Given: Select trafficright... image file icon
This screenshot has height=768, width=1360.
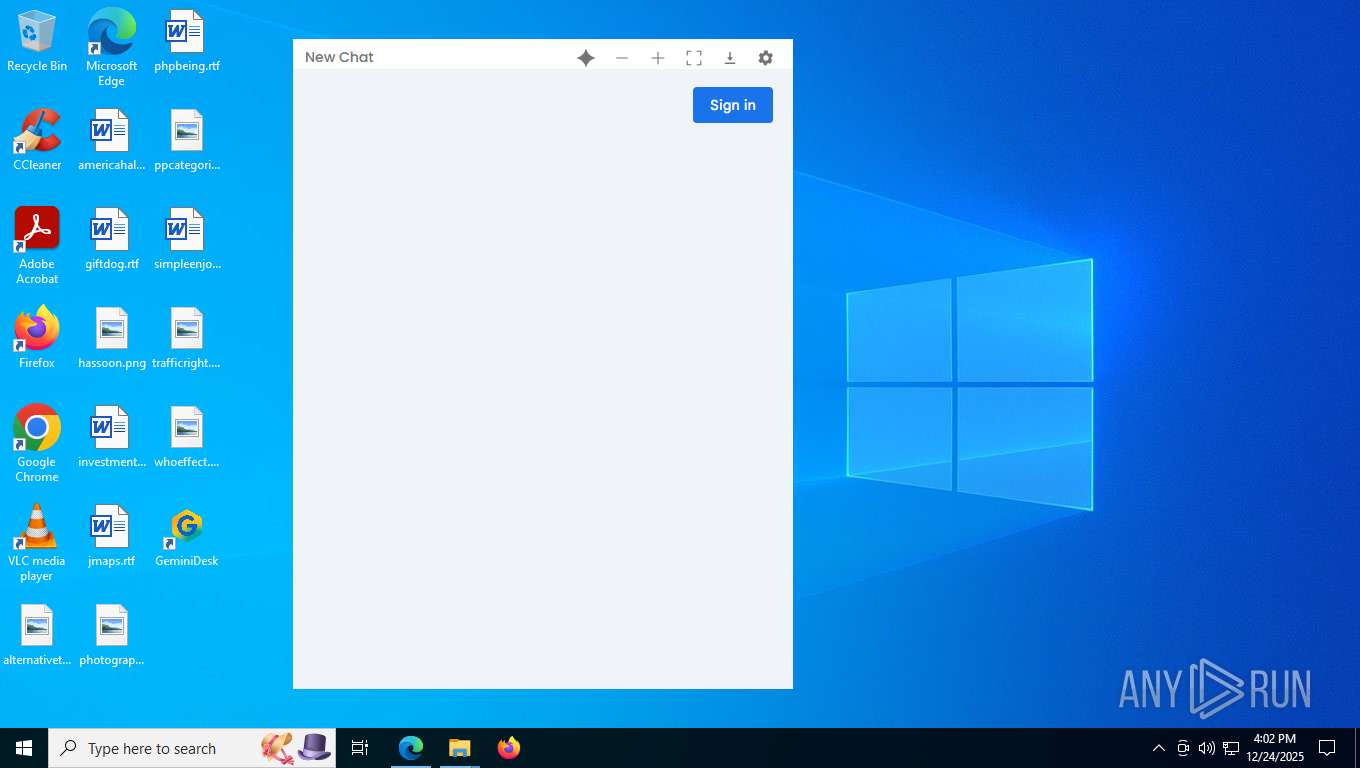Looking at the screenshot, I should coord(186,338).
